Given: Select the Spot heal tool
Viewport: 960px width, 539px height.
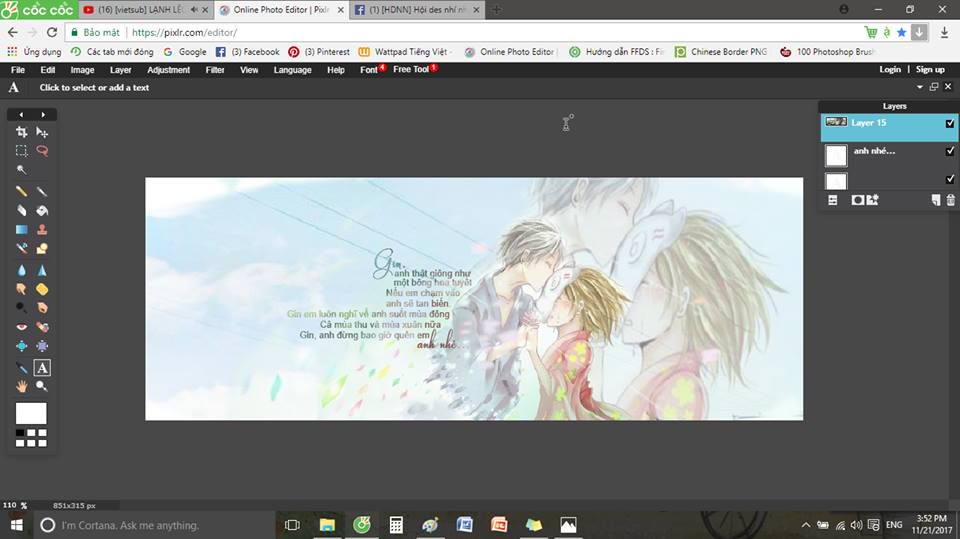Looking at the screenshot, I should pos(42,326).
